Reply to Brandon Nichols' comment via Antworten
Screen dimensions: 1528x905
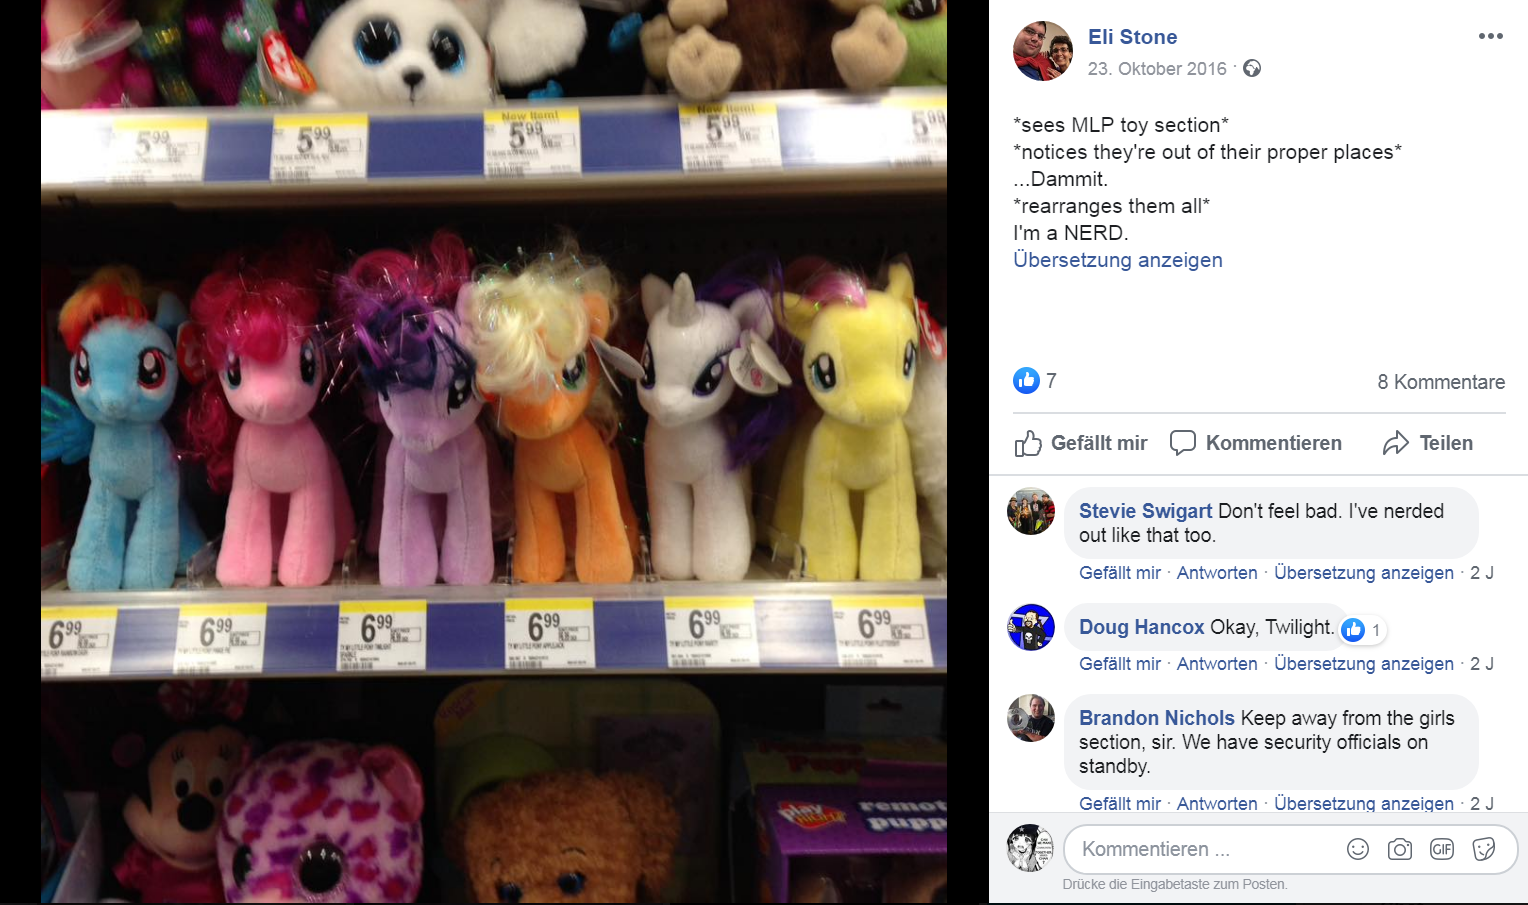click(x=1217, y=804)
